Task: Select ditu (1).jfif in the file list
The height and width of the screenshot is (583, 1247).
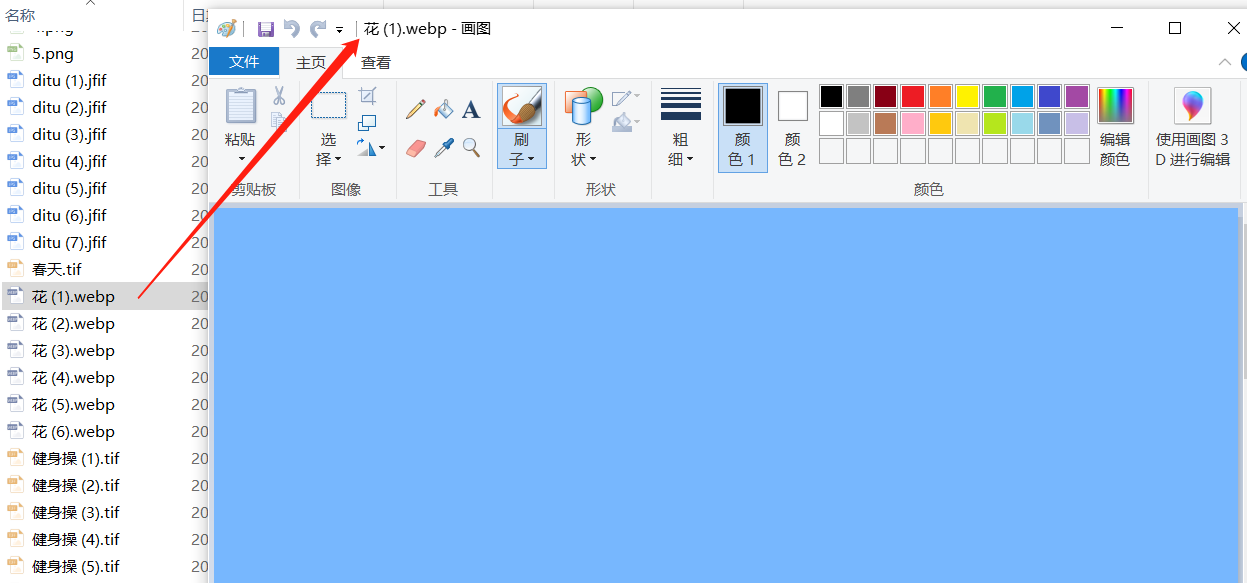Action: pos(69,81)
